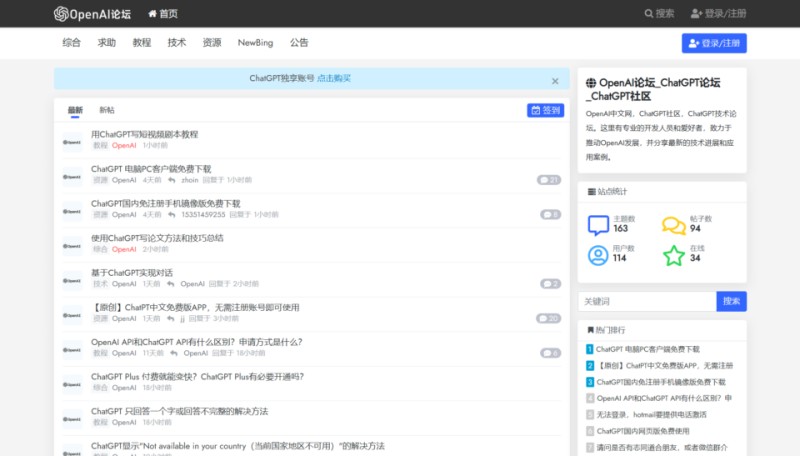Click avatar beside 基于ChatGPT实现对话
Screen dimensions: 800x456
pos(72,281)
